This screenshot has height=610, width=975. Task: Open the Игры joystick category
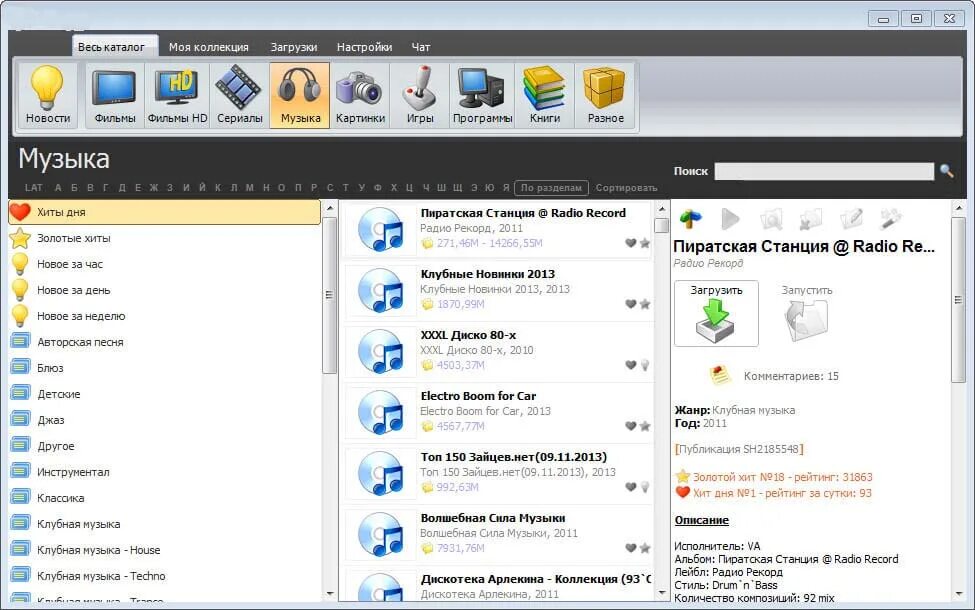pyautogui.click(x=420, y=95)
